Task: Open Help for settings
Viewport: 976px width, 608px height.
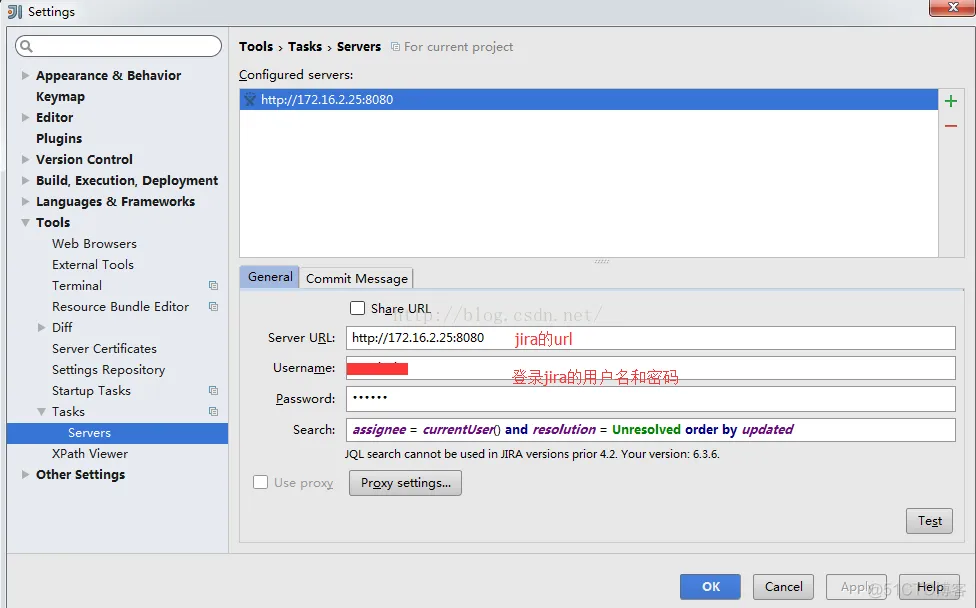Action: (929, 586)
